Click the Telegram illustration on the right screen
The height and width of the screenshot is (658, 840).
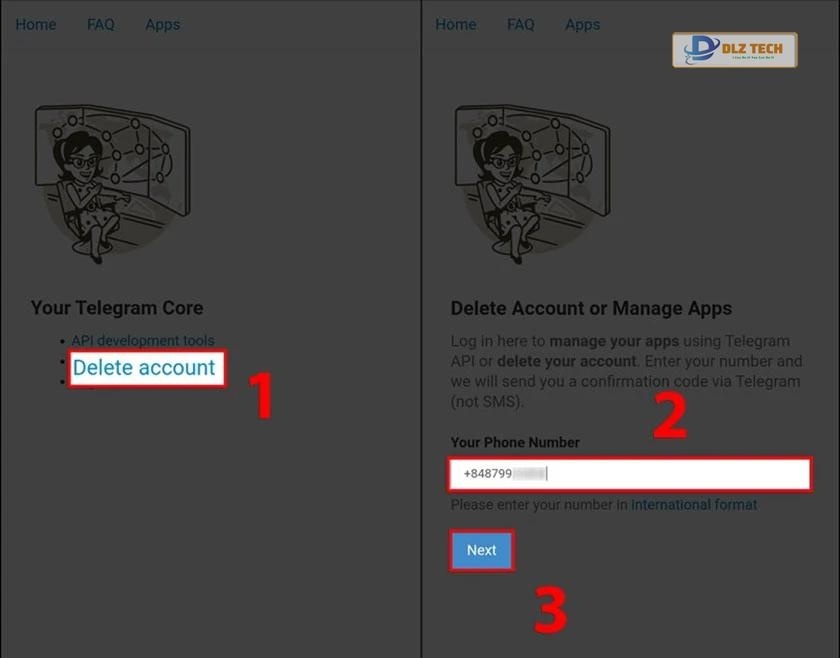532,184
